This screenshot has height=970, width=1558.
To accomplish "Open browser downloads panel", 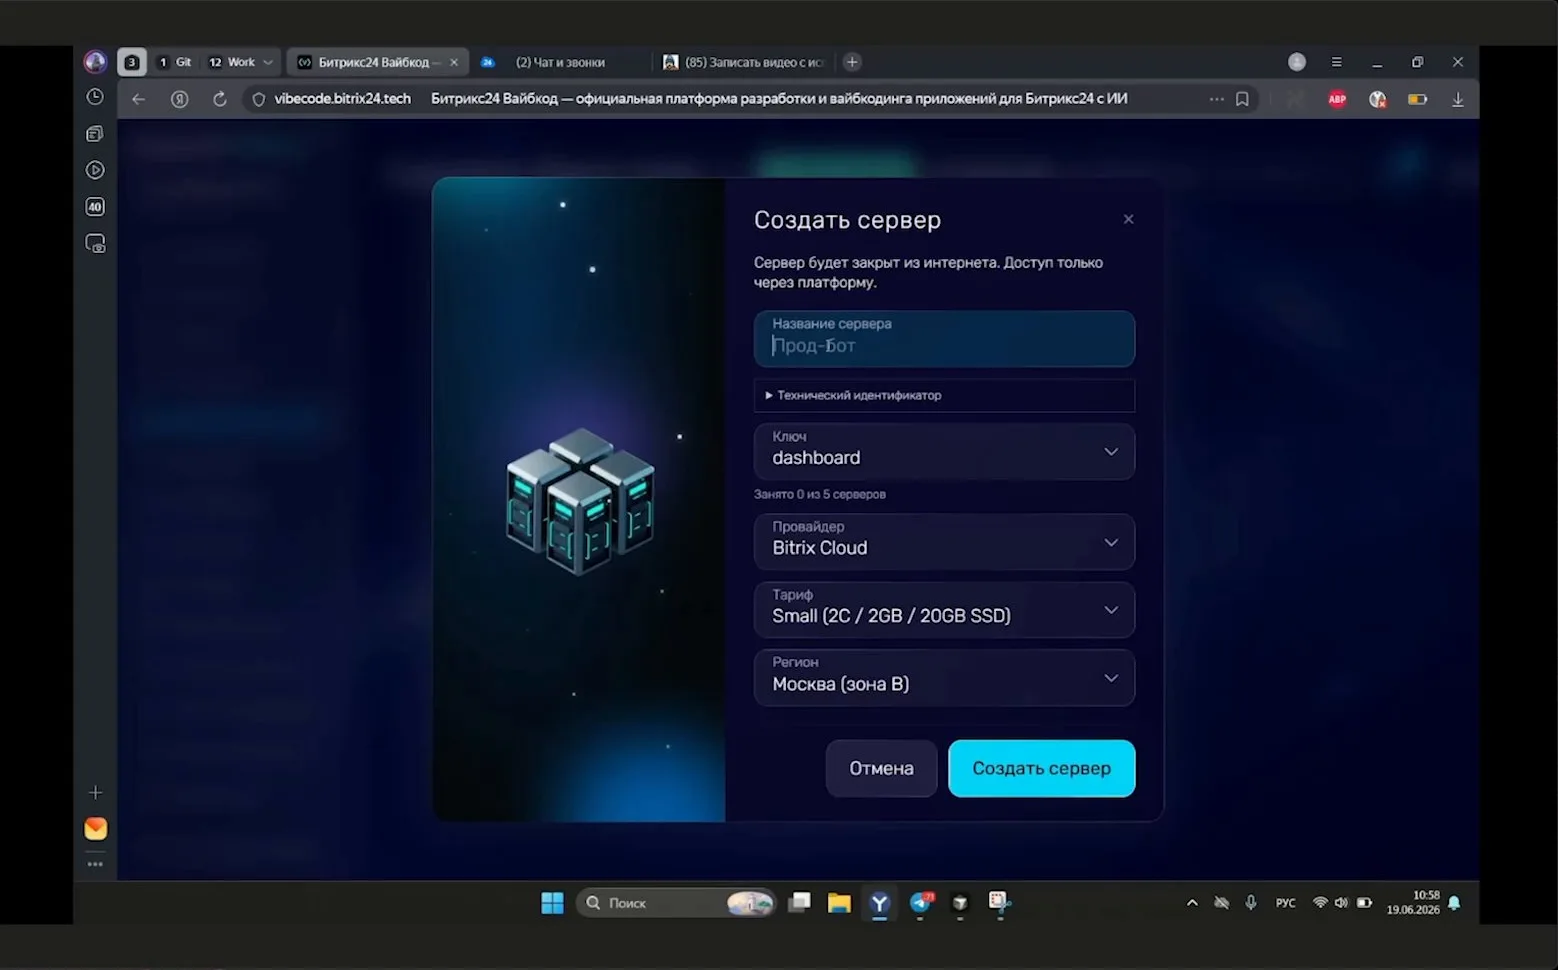I will pyautogui.click(x=1458, y=99).
